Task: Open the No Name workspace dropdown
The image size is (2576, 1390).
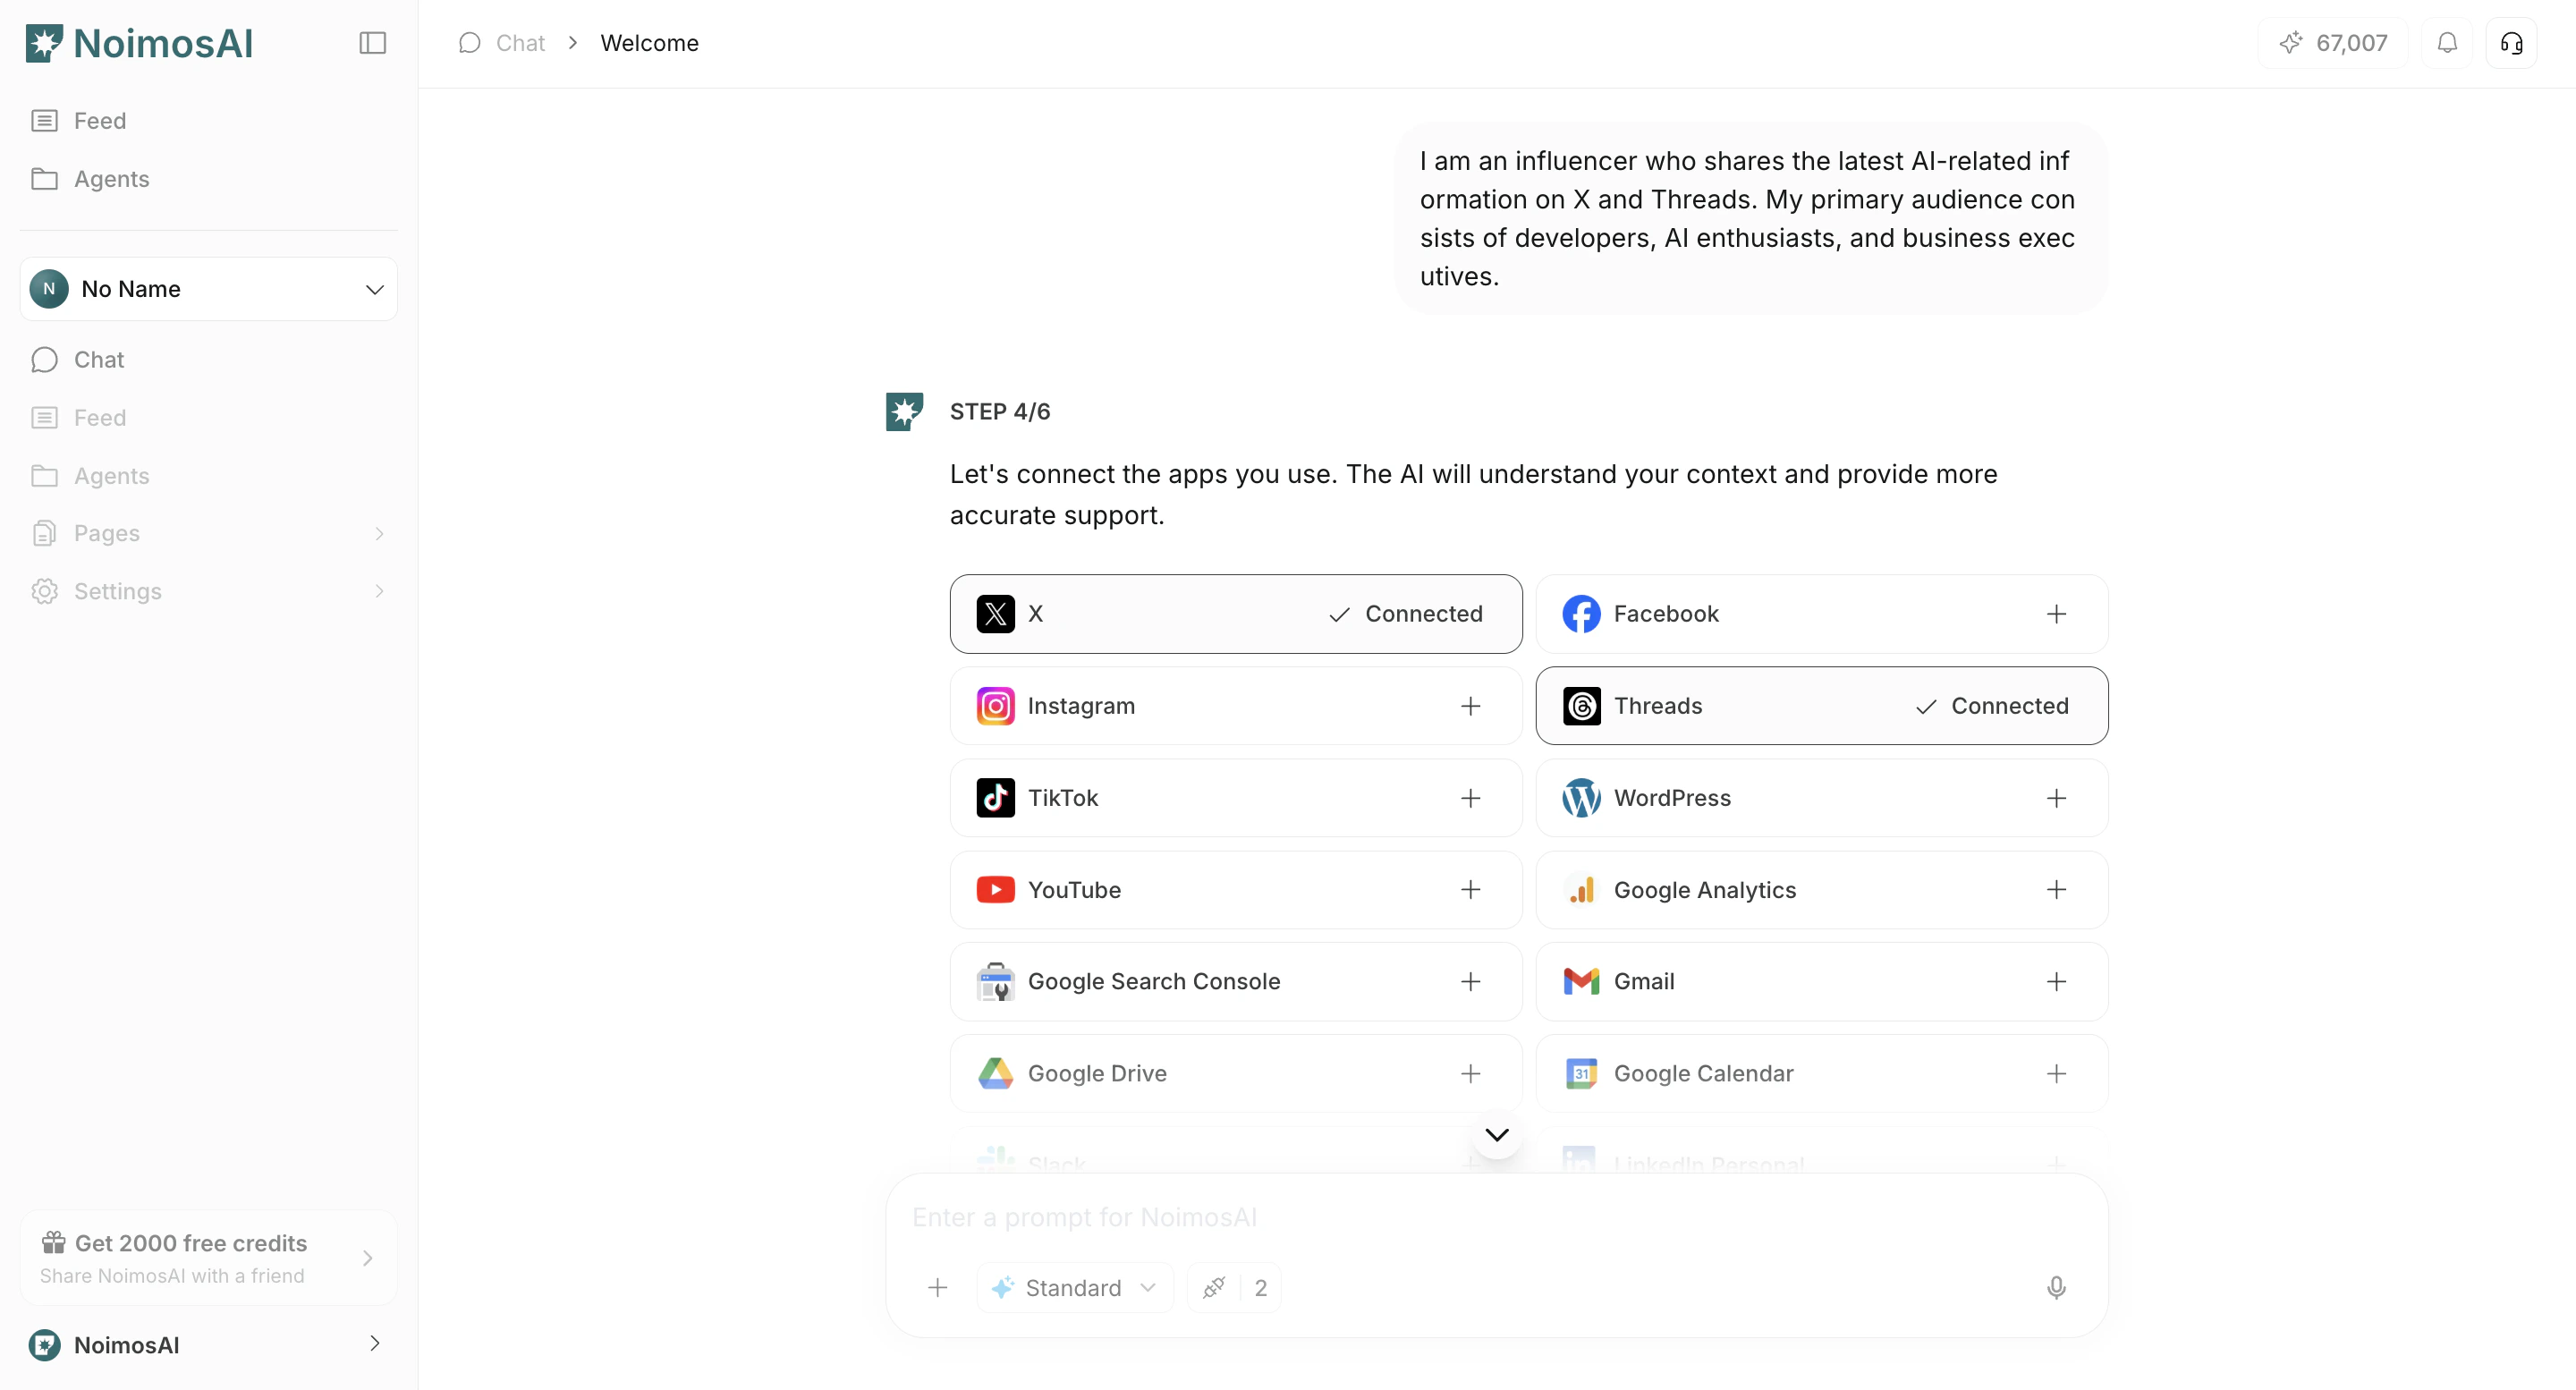Action: point(209,289)
